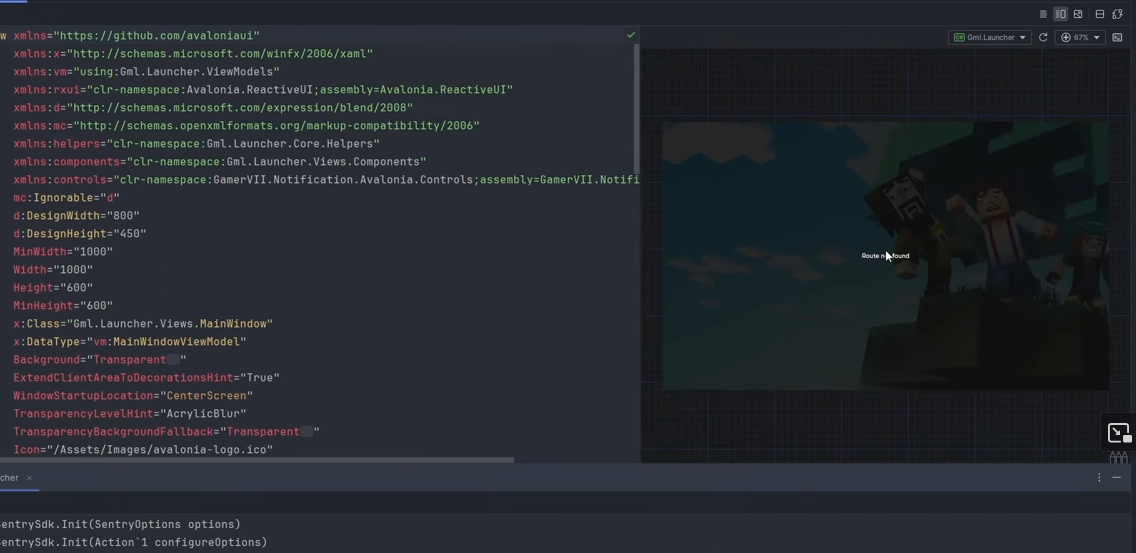Click the xmlns:d expression blend line
The image size is (1136, 553).
pyautogui.click(x=213, y=107)
